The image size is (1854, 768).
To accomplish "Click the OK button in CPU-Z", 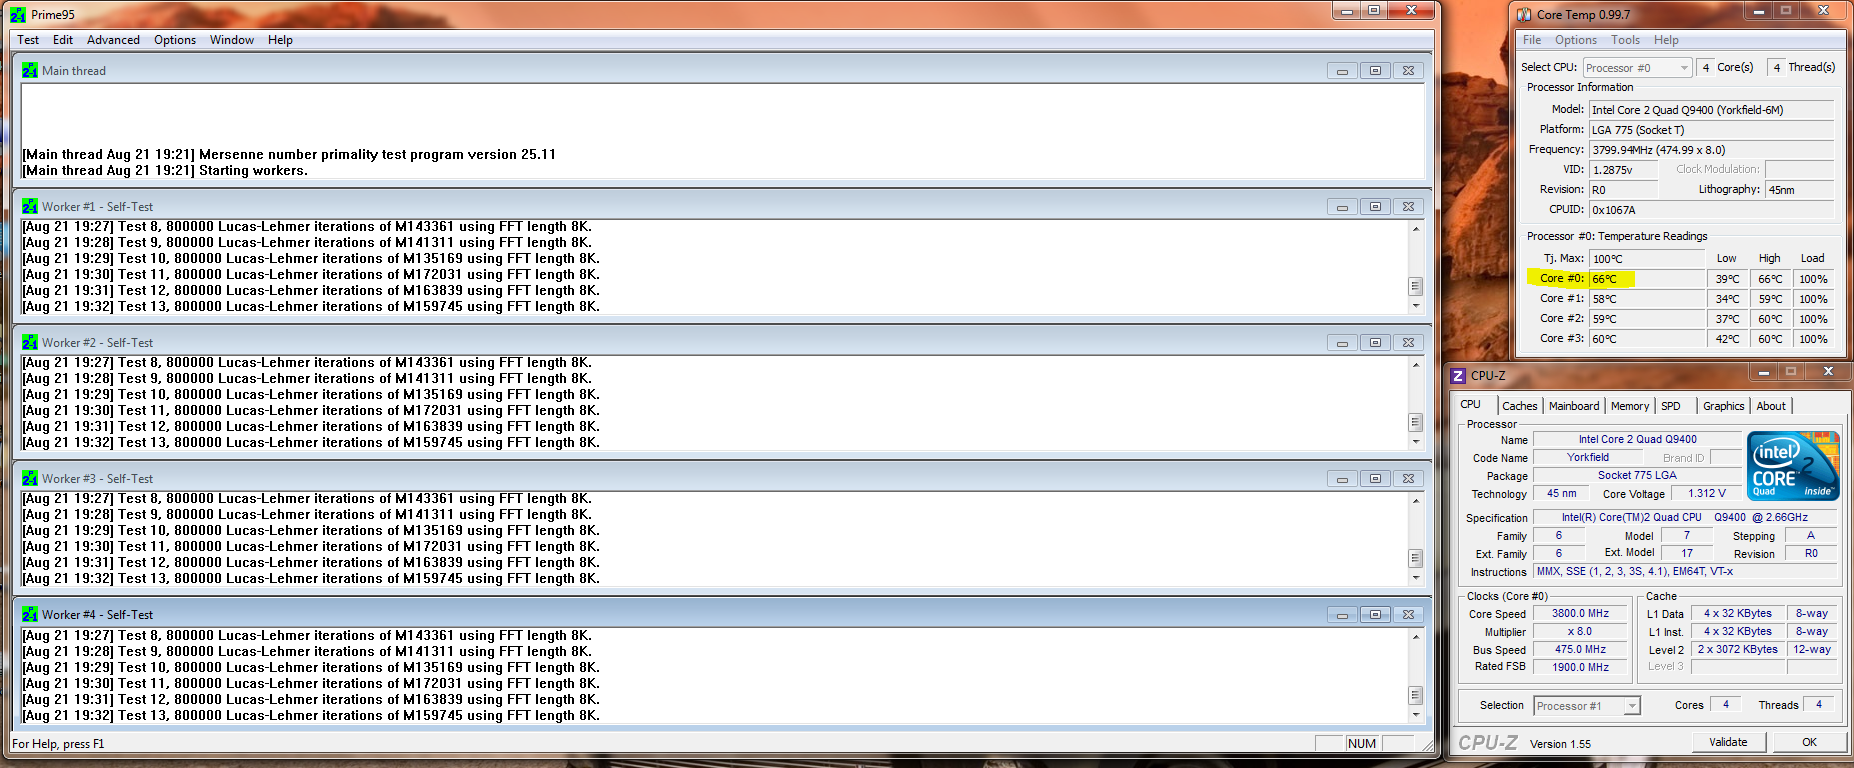I will point(1809,742).
